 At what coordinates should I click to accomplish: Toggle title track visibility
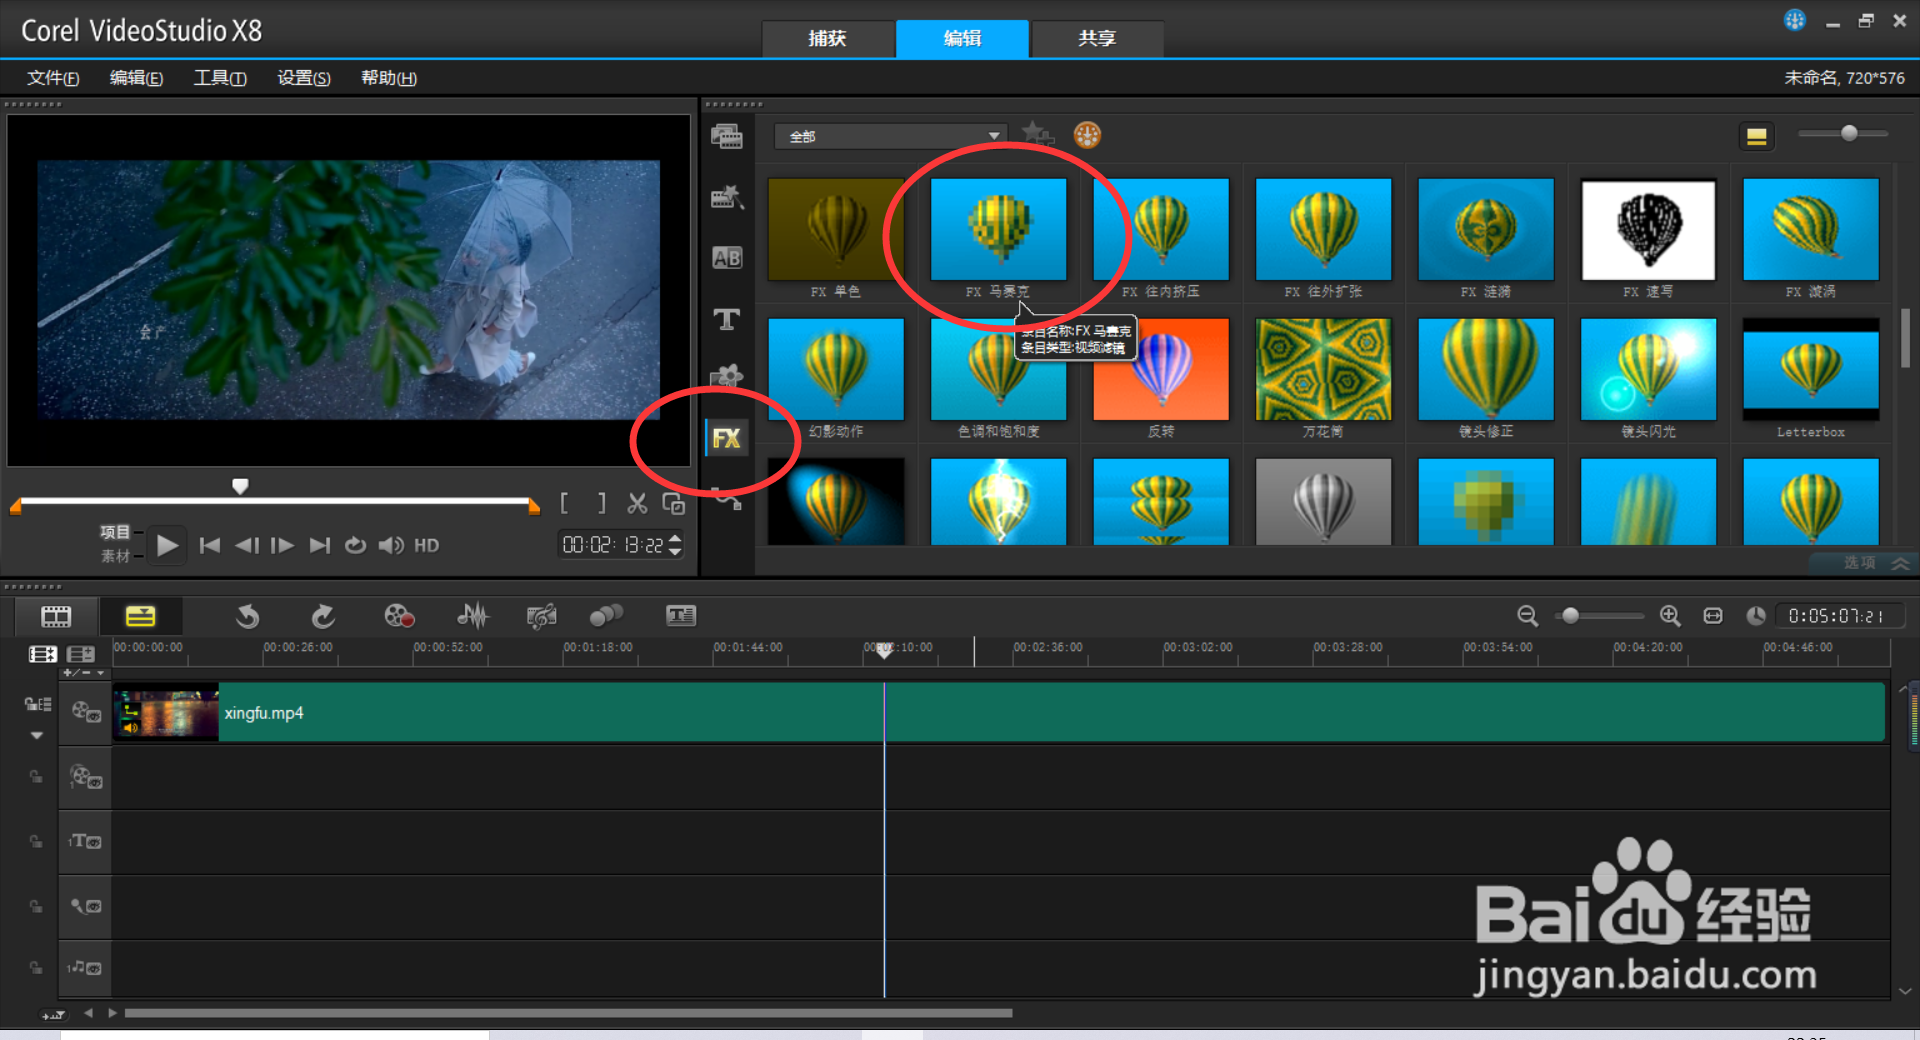(85, 841)
